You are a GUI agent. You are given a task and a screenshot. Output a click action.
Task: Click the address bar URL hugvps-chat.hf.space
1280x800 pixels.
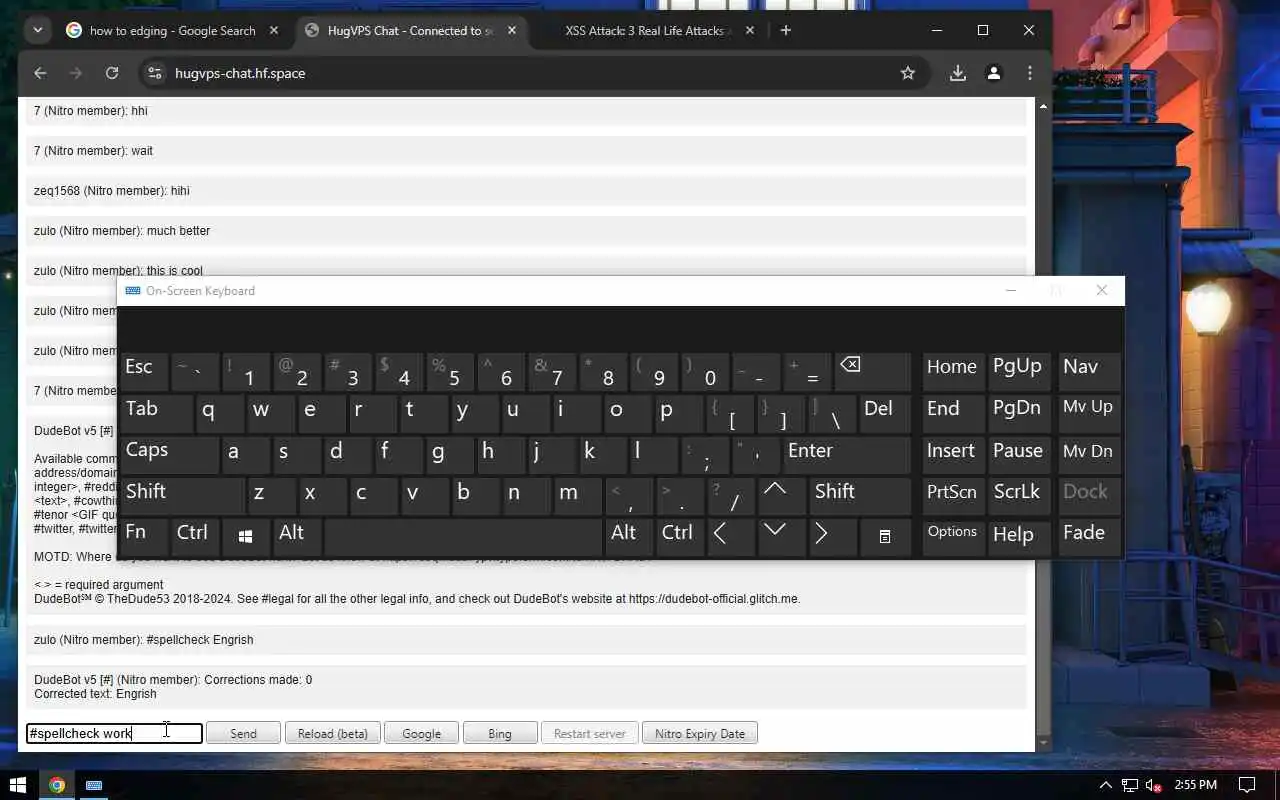coord(240,73)
